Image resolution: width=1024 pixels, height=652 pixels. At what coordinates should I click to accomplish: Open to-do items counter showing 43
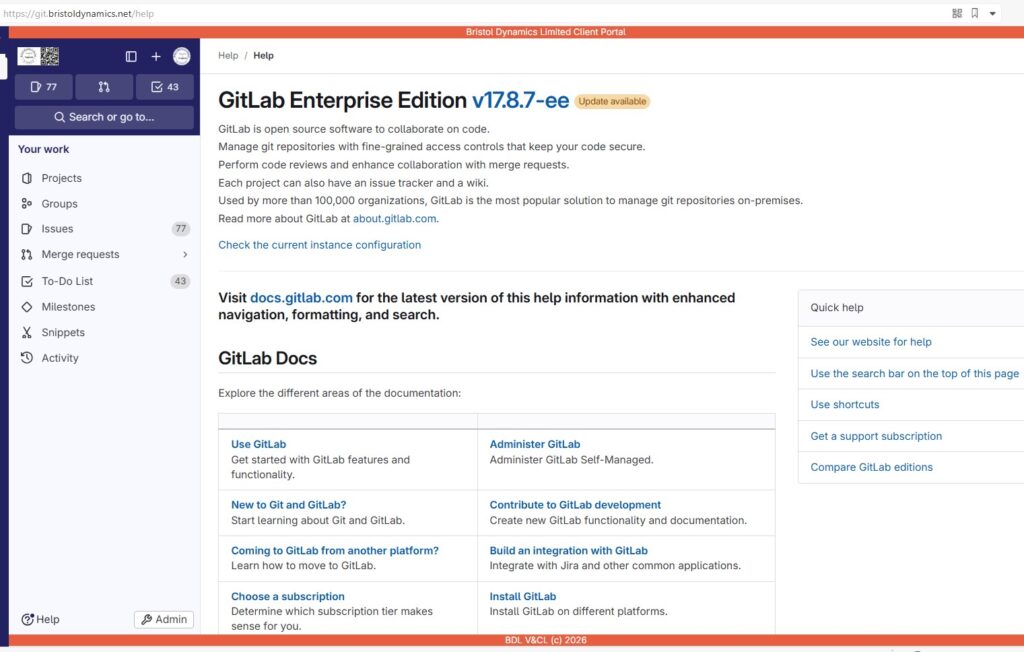tap(165, 87)
